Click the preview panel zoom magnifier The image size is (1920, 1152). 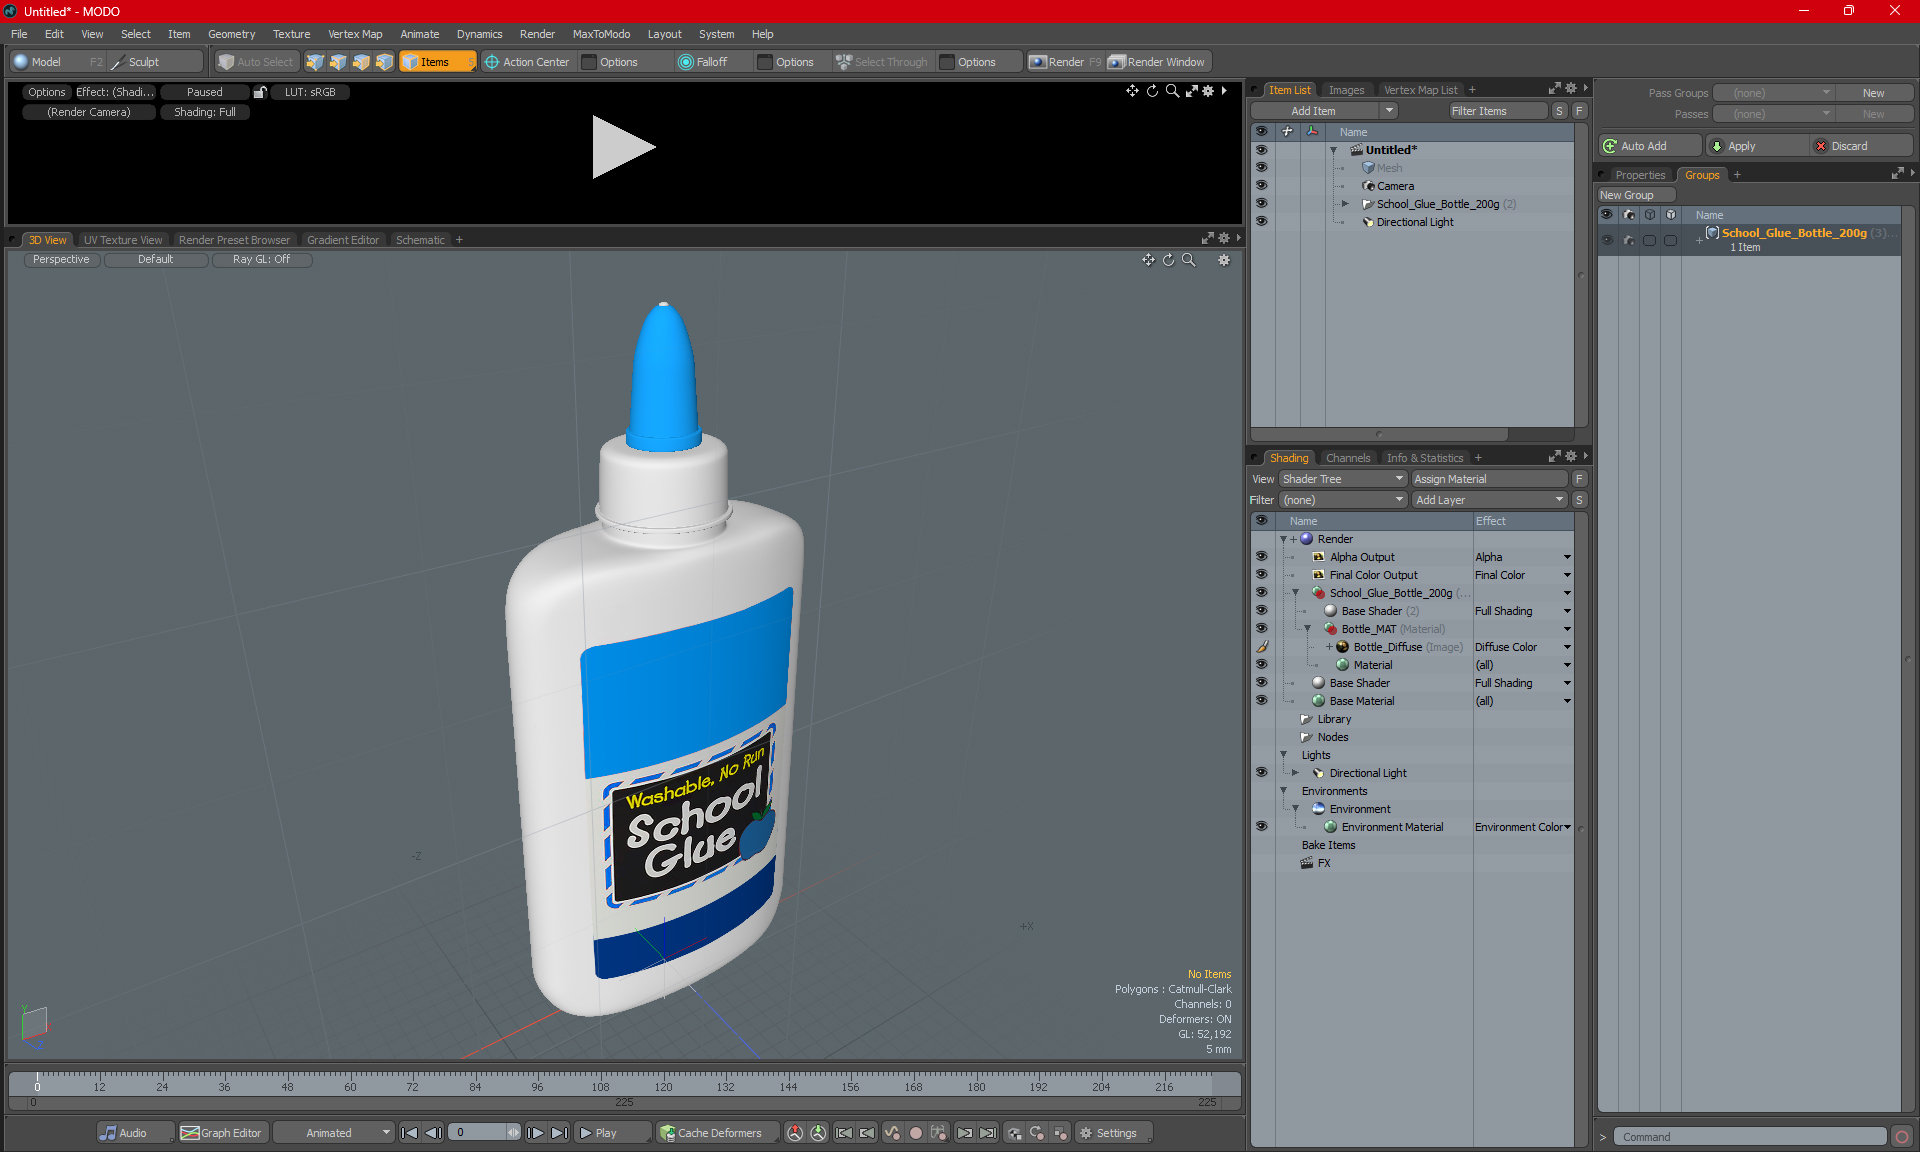pos(1172,91)
